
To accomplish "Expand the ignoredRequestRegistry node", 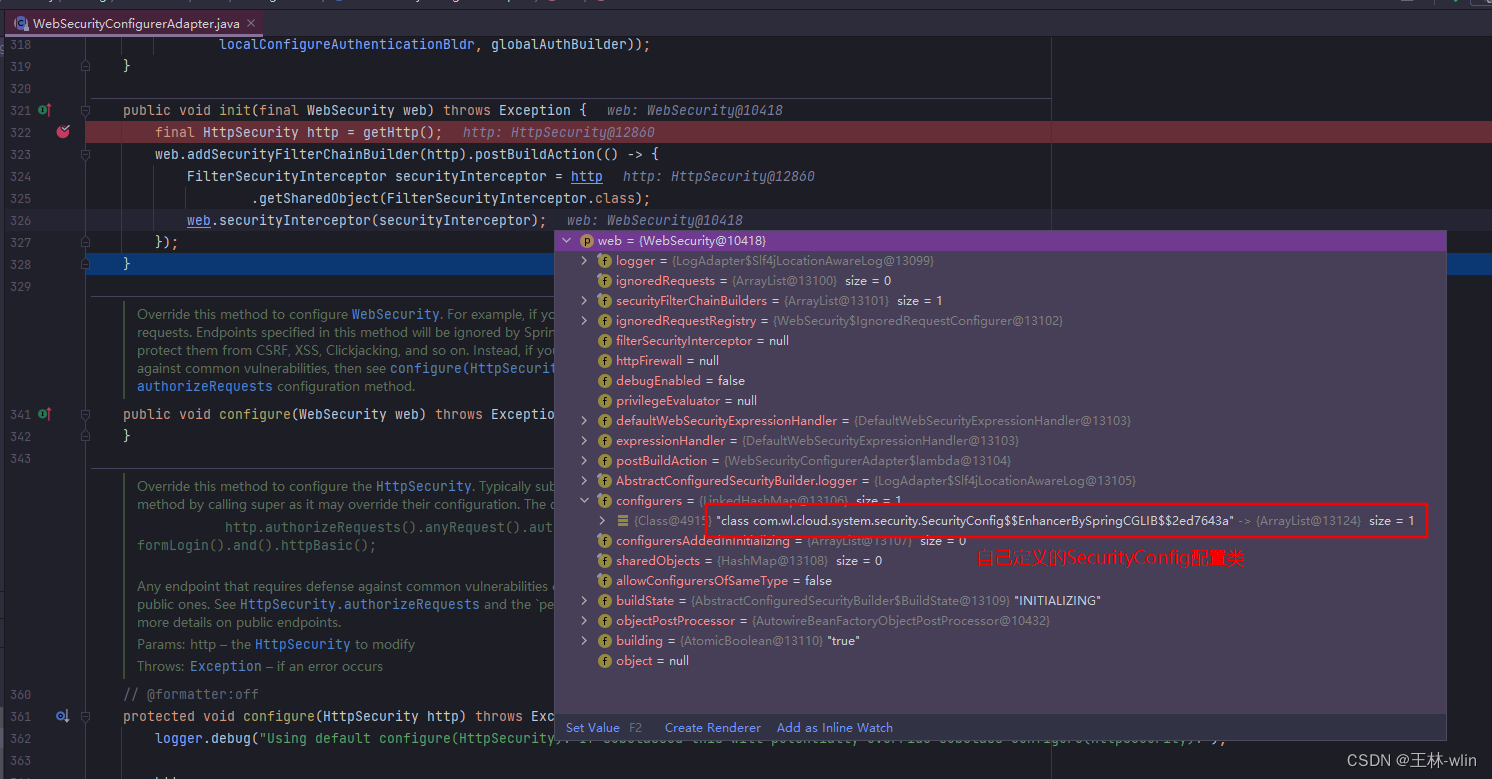I will coord(585,321).
